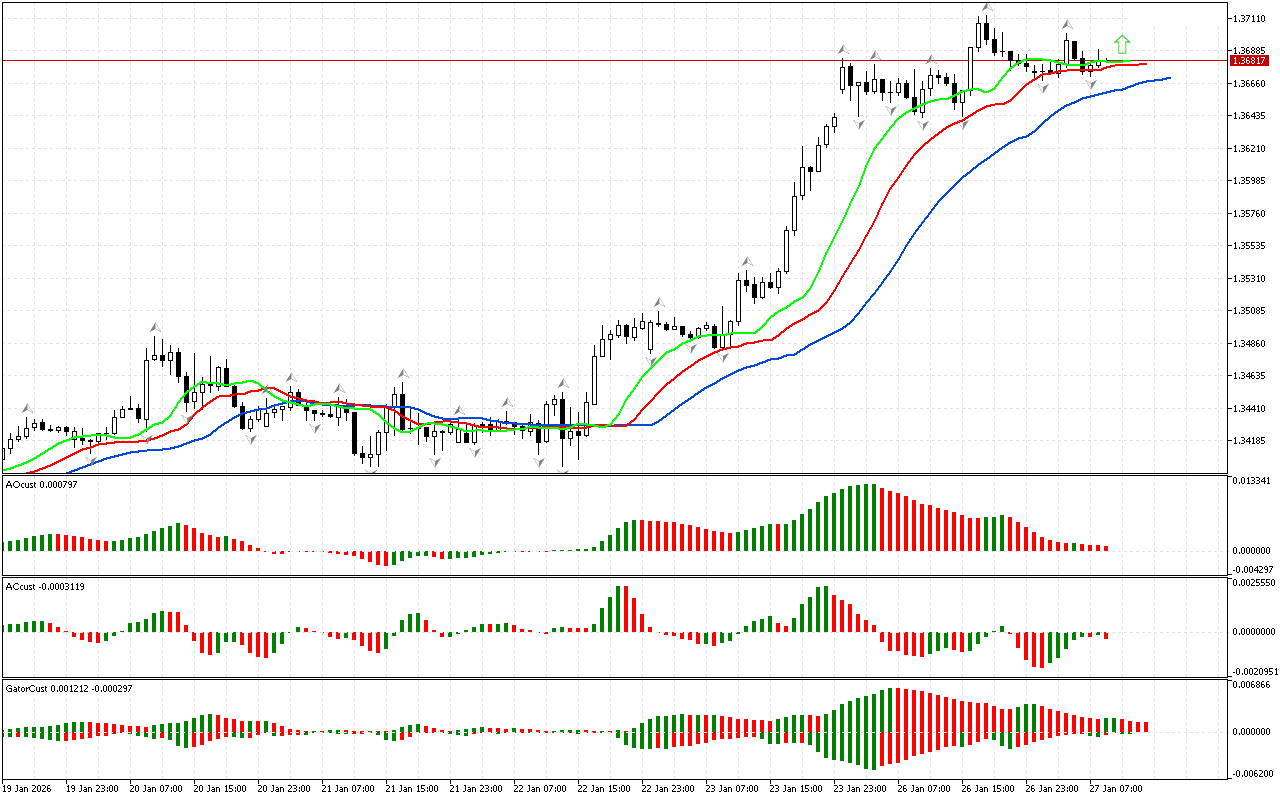Click the green up arrow signal icon
The image size is (1280, 800).
[1122, 44]
